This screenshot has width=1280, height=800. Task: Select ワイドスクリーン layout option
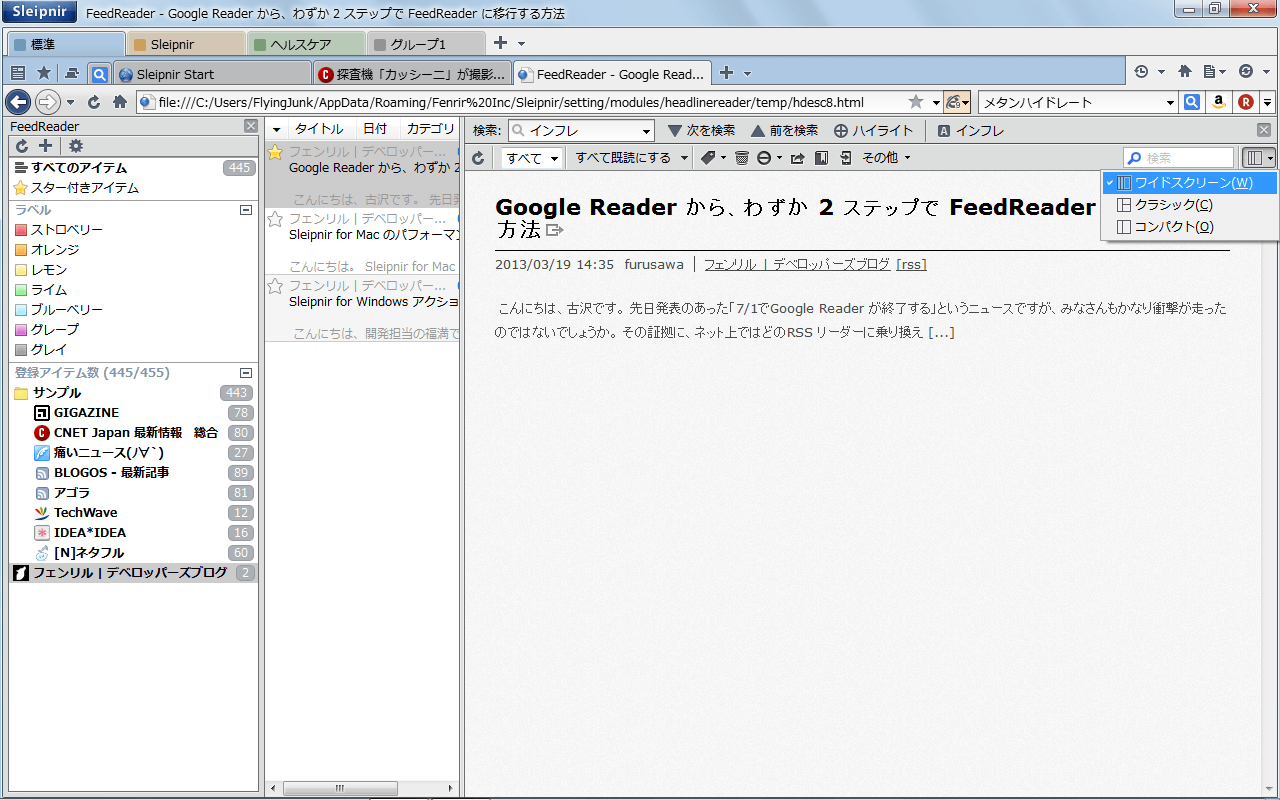(x=1189, y=183)
